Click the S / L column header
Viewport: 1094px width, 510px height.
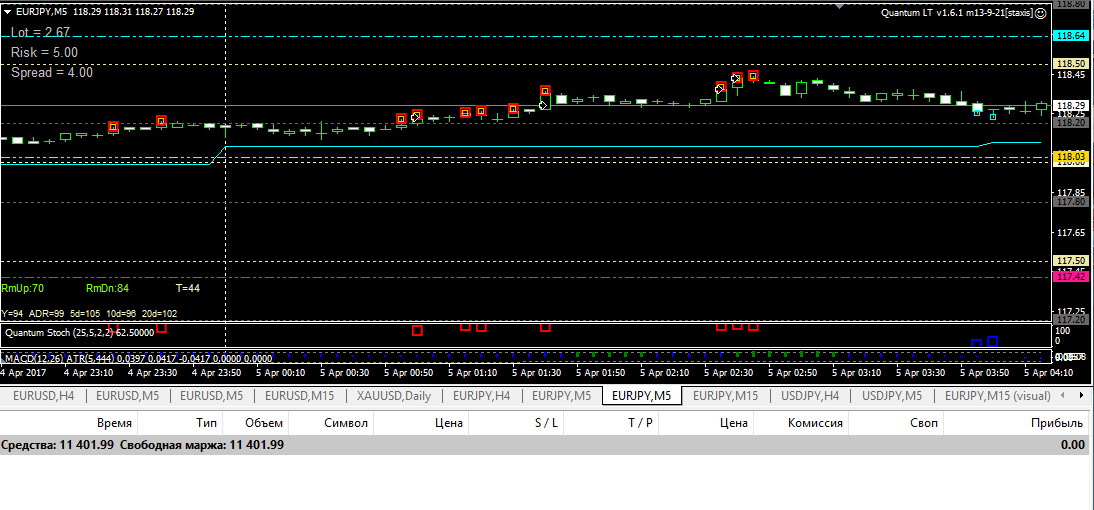[516, 423]
